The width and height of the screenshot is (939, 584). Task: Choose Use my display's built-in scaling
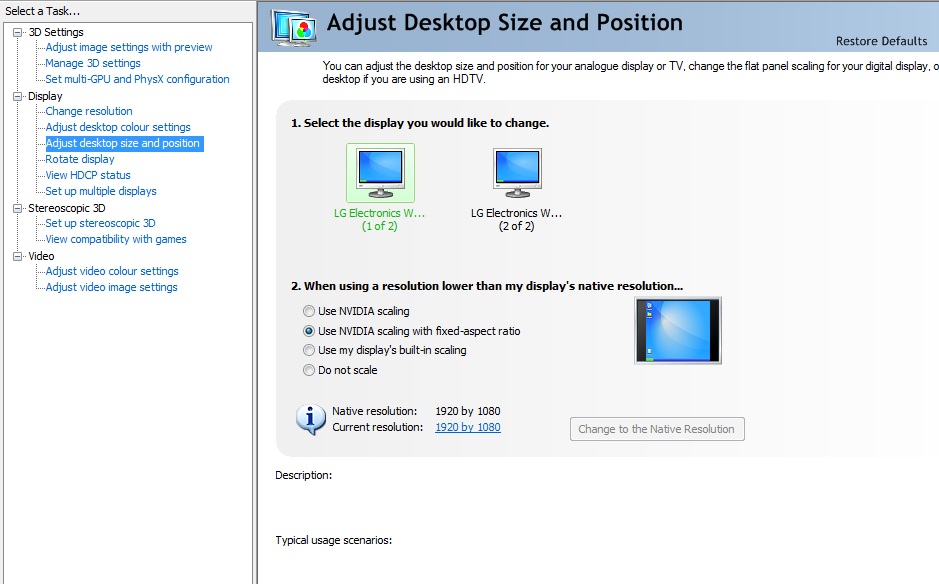tap(309, 350)
